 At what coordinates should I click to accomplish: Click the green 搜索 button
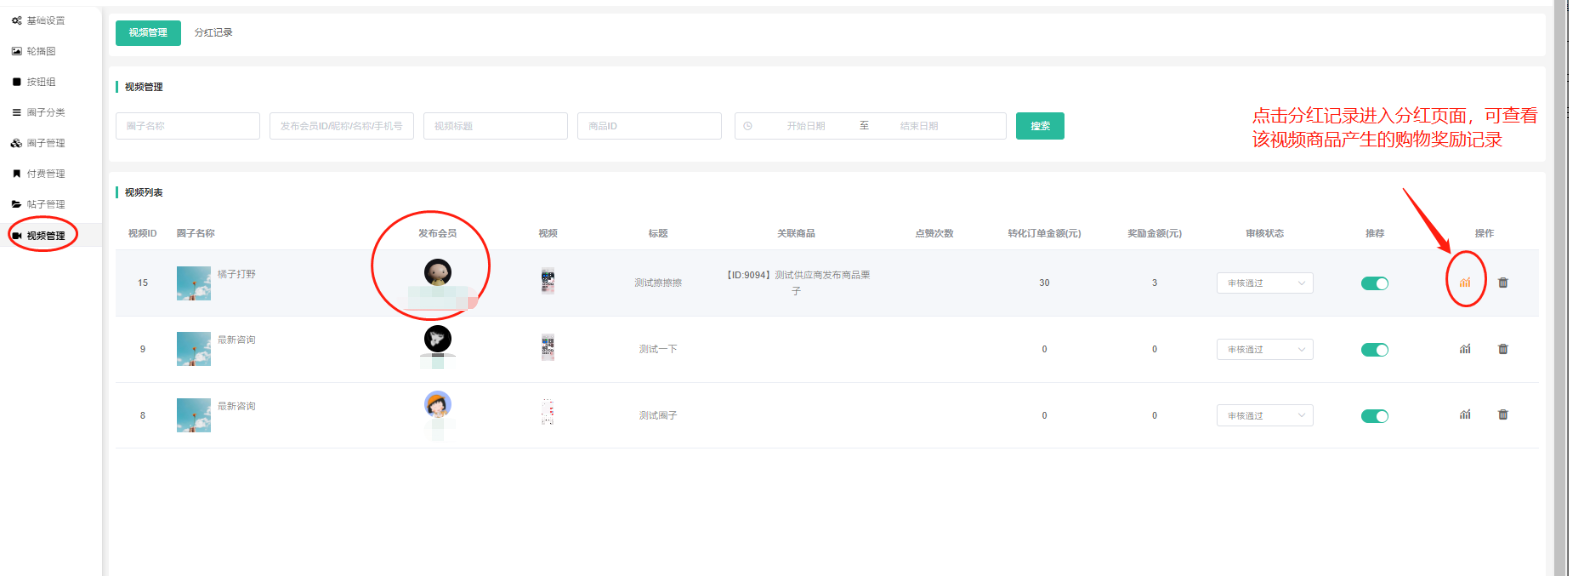(1039, 126)
